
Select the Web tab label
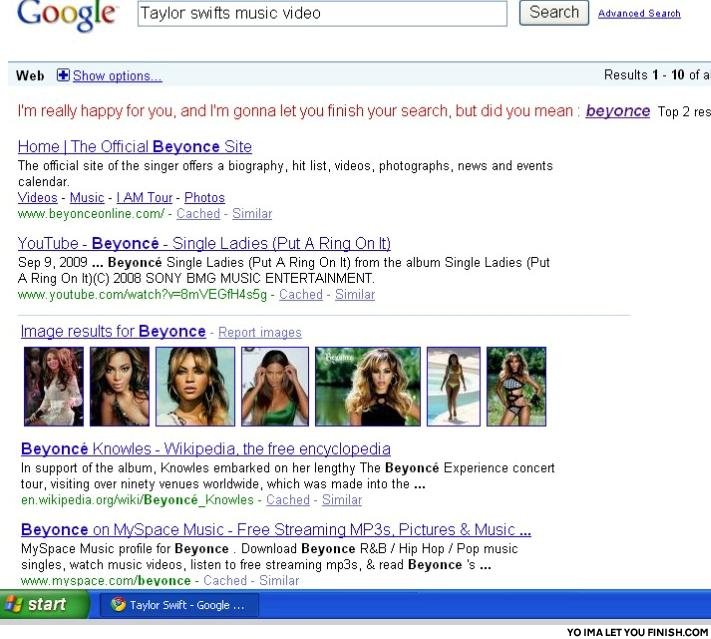coord(30,75)
